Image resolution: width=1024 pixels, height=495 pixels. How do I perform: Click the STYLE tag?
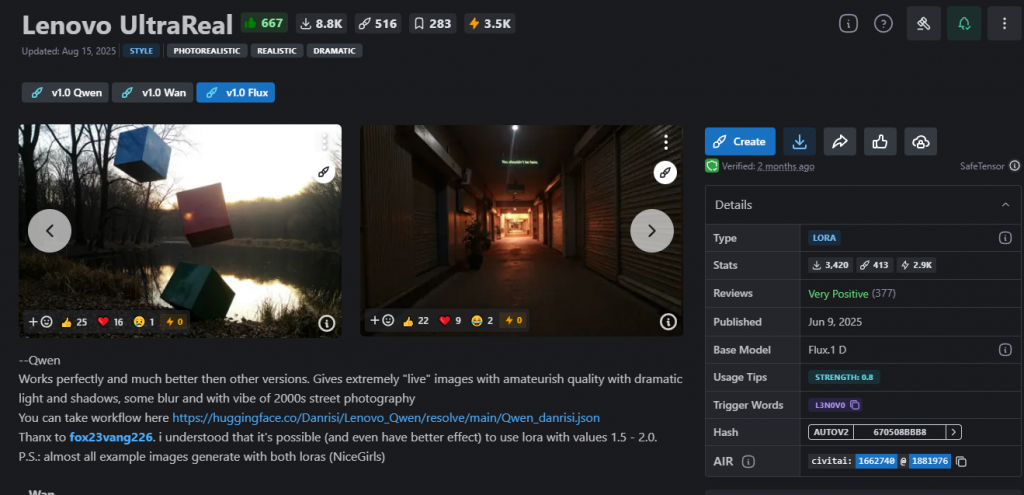pos(142,50)
